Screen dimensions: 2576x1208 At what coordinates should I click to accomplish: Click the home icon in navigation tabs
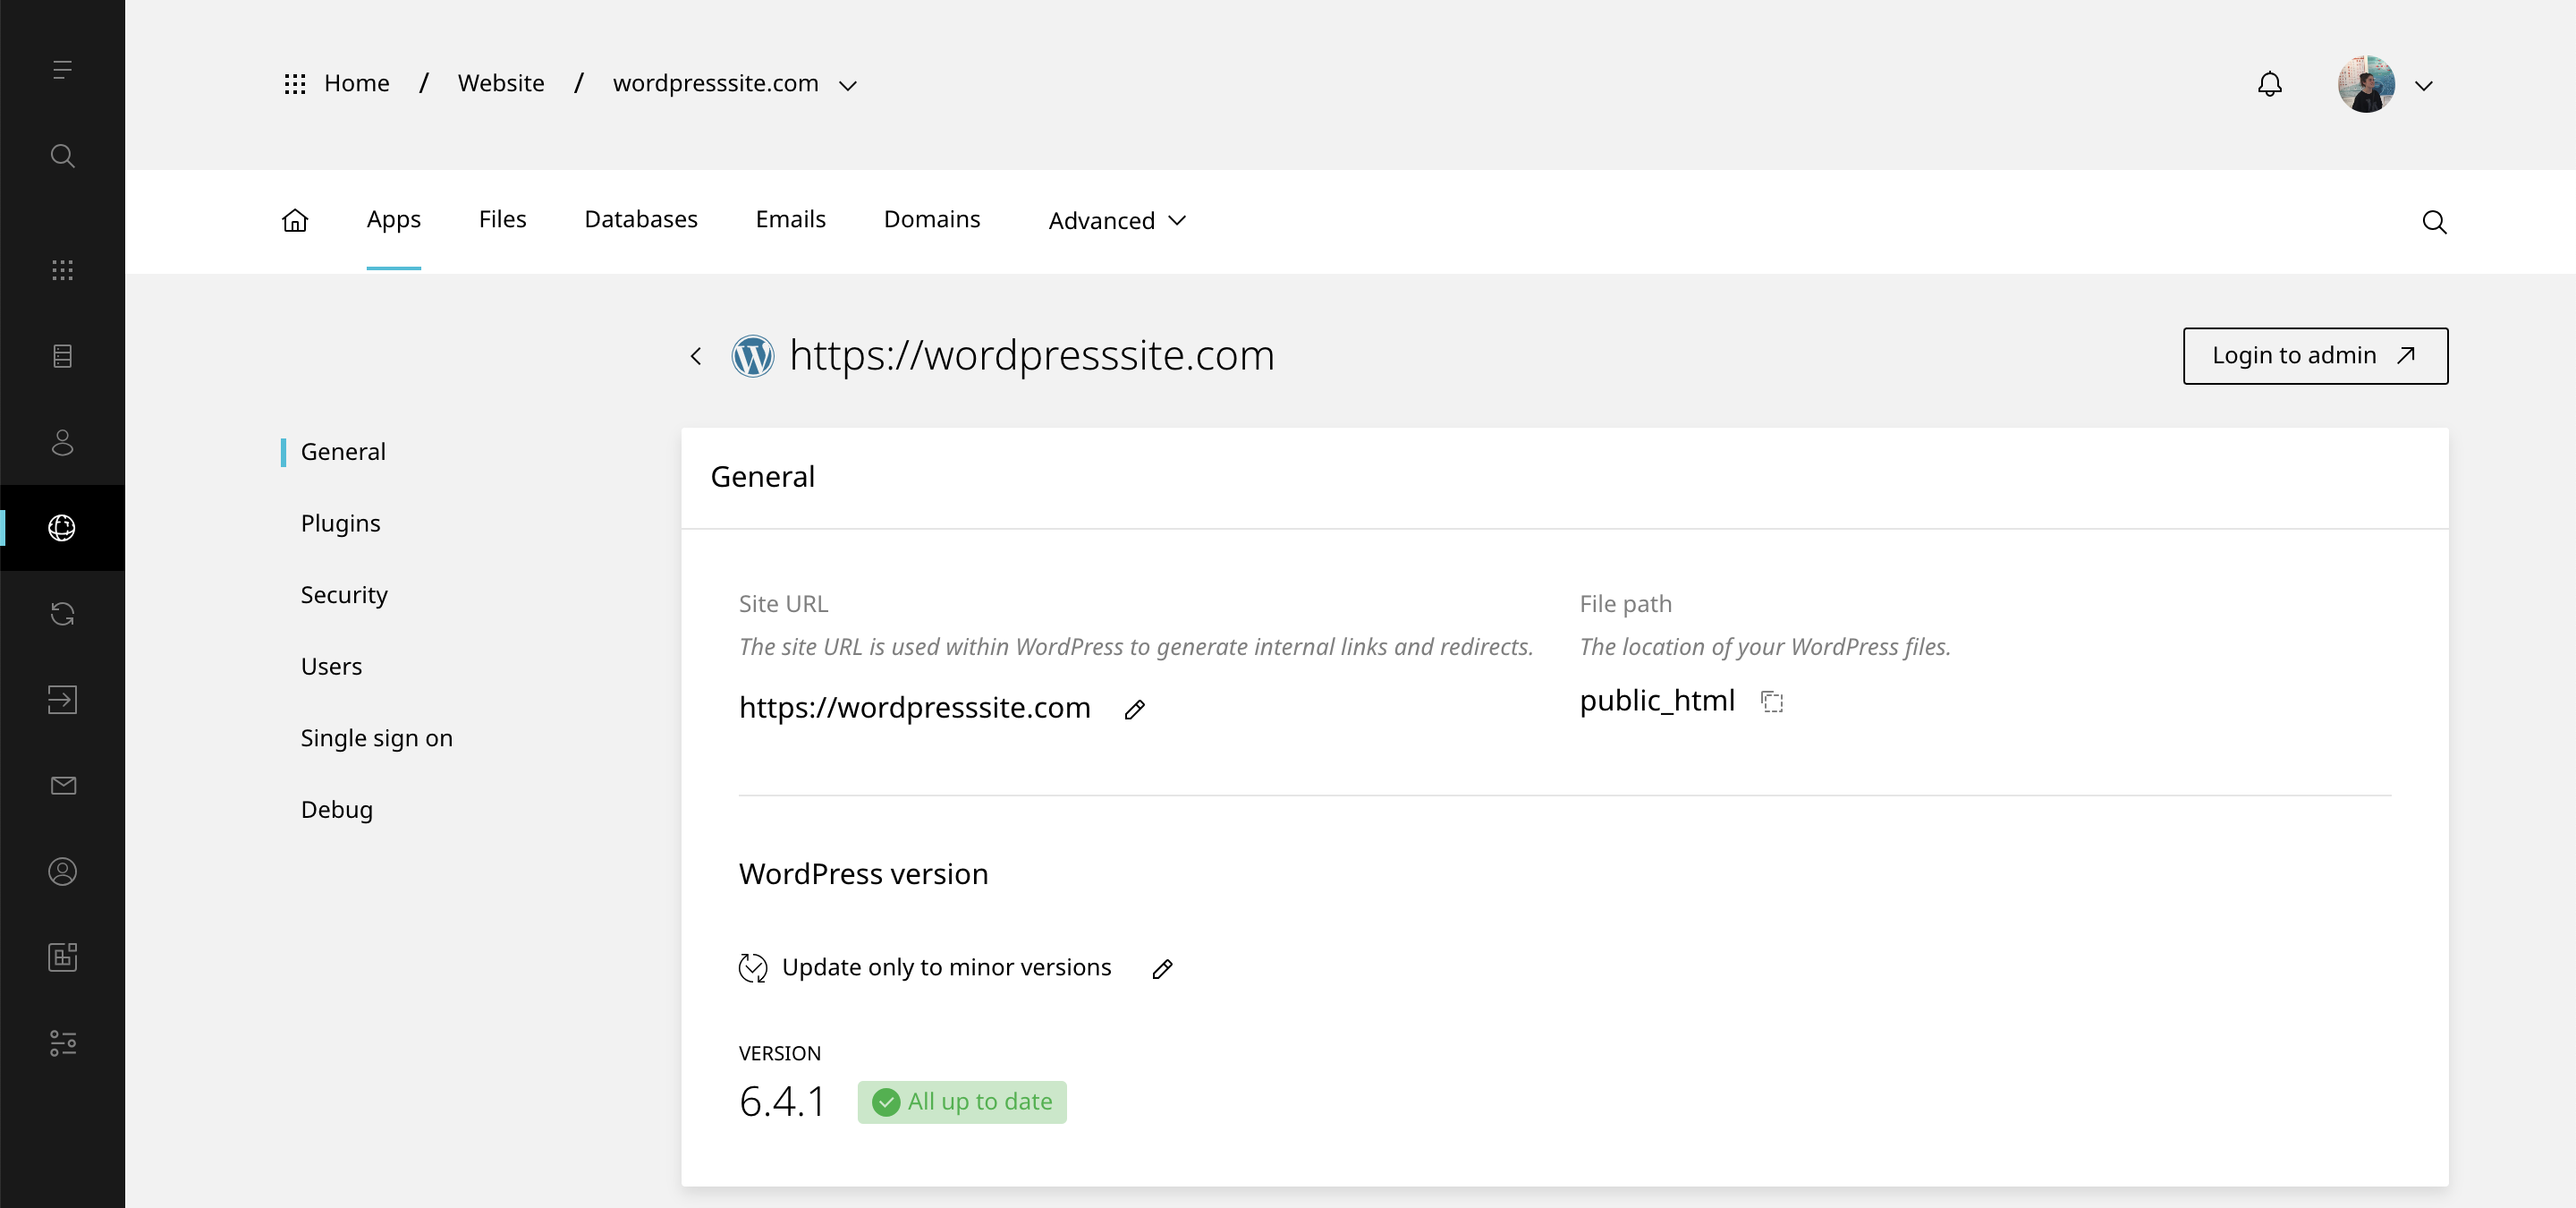pos(295,220)
